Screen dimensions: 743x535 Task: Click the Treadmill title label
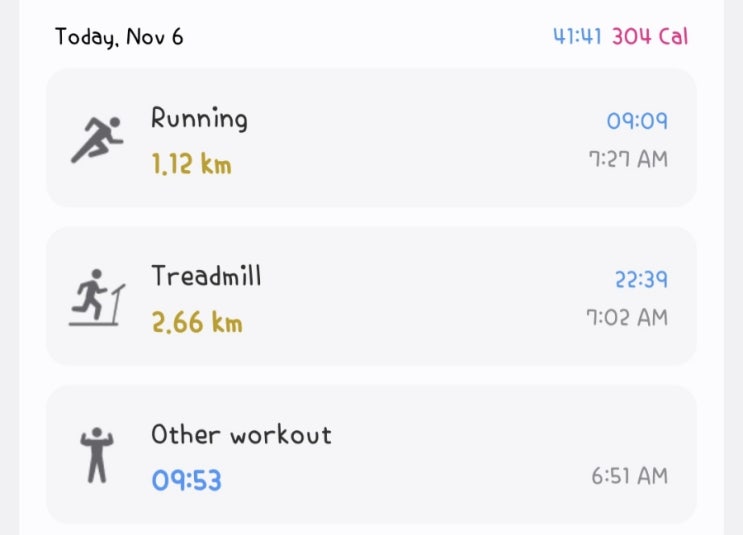point(206,276)
